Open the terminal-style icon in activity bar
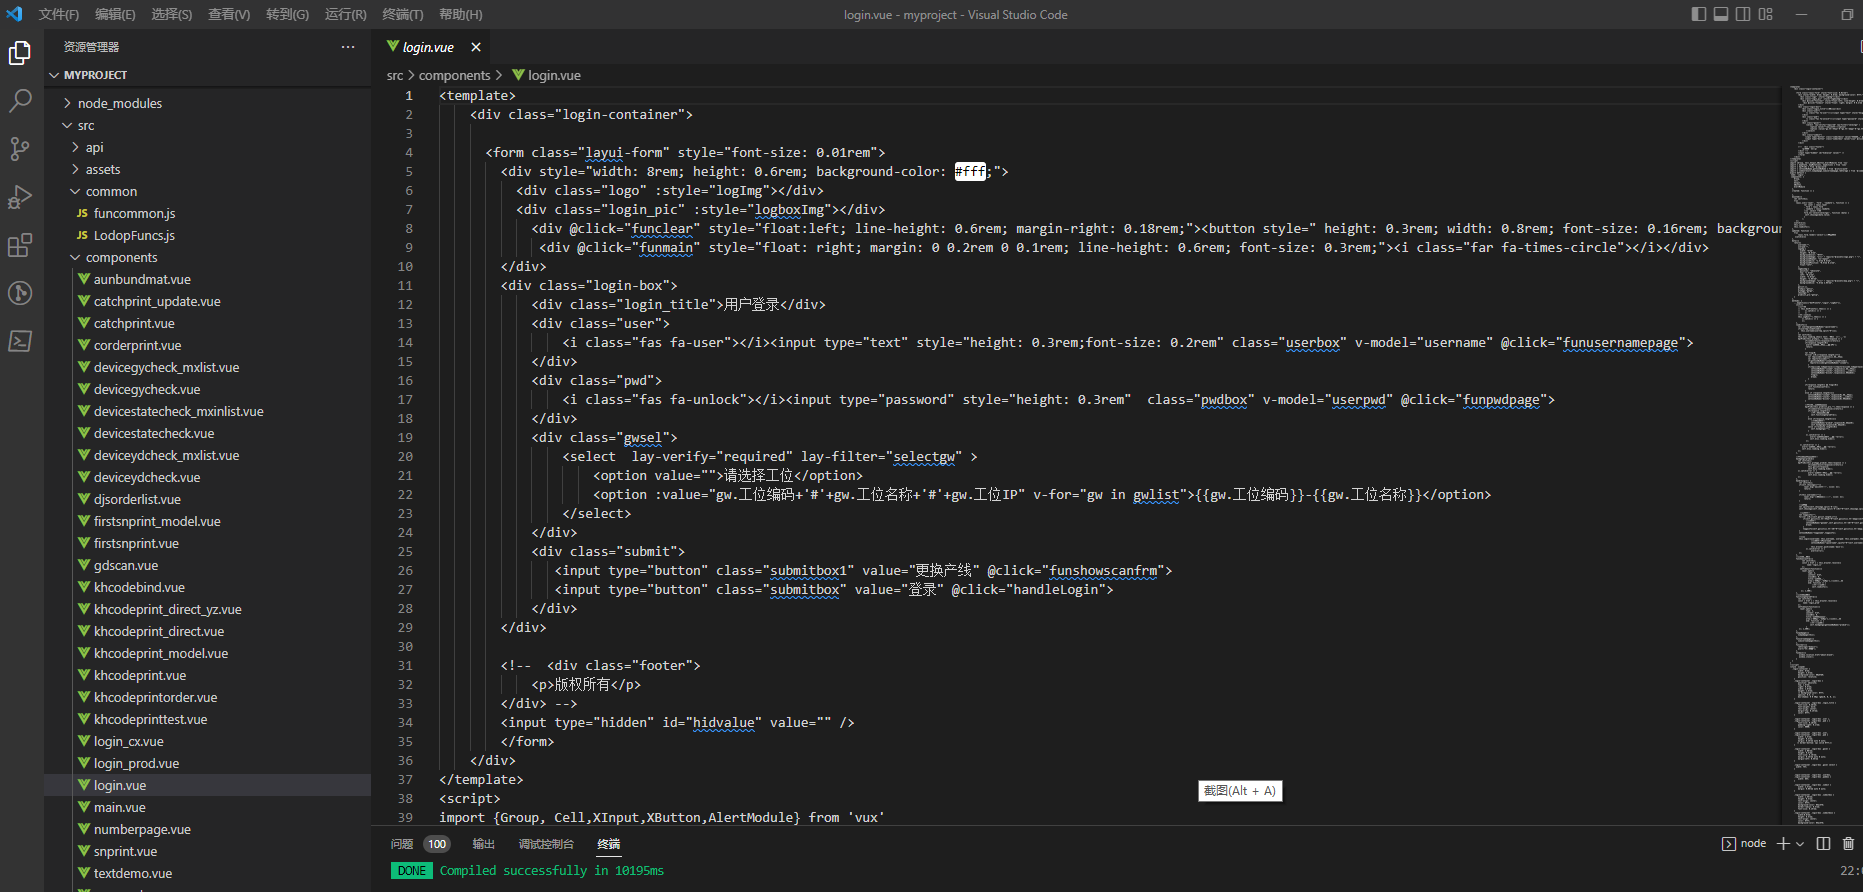This screenshot has width=1863, height=892. (20, 341)
